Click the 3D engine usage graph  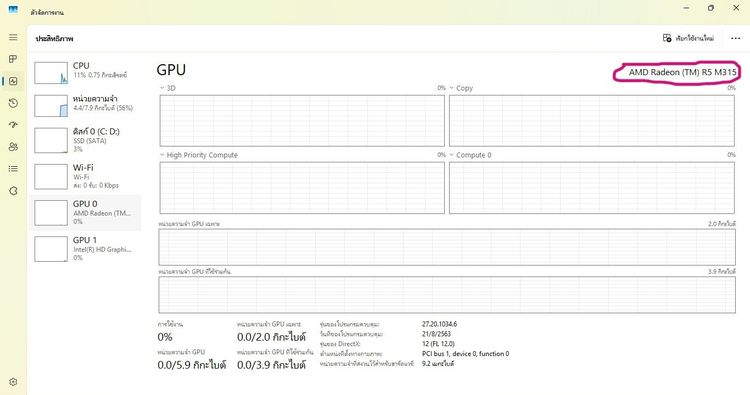[302, 121]
